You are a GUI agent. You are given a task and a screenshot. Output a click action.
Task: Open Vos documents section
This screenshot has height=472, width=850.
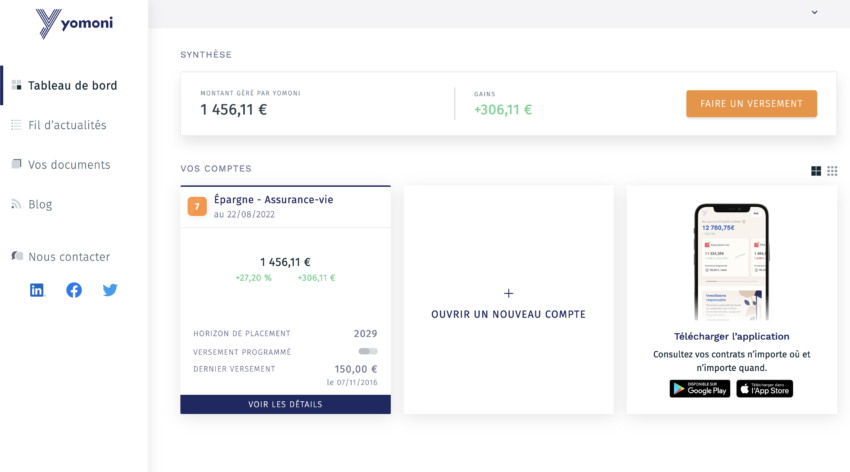point(69,165)
